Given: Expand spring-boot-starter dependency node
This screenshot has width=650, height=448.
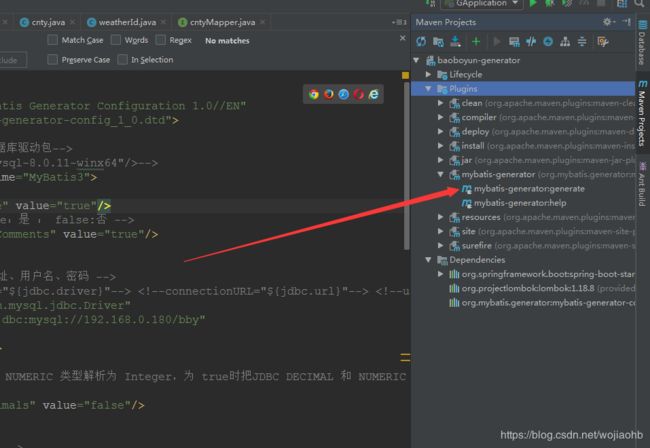Looking at the screenshot, I should (441, 274).
